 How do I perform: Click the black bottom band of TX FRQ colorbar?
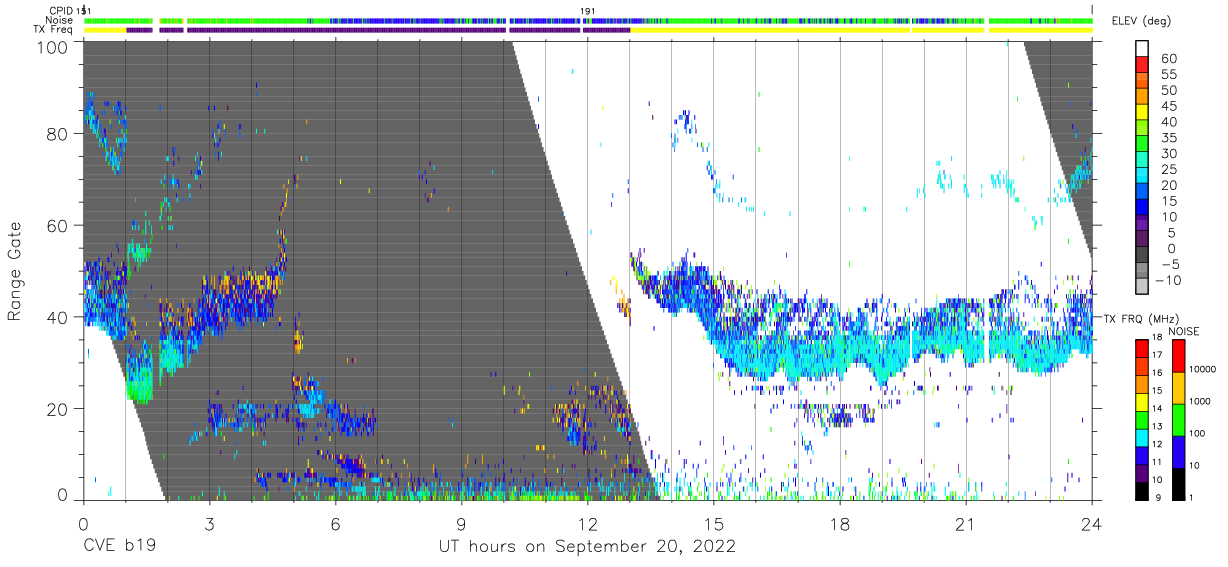(1143, 490)
